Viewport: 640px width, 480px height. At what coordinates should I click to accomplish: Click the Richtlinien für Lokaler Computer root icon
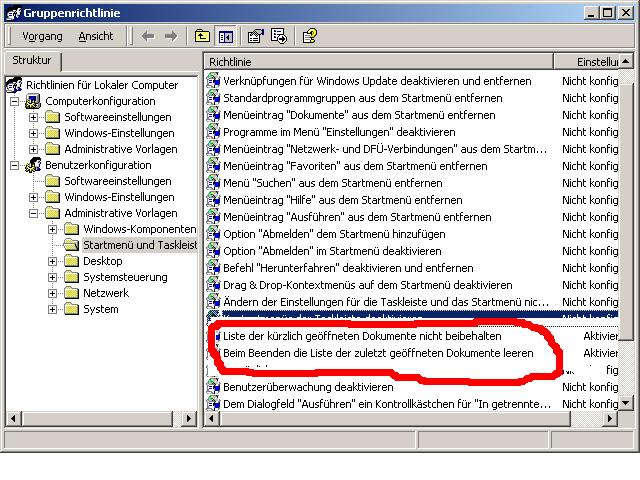tap(14, 84)
